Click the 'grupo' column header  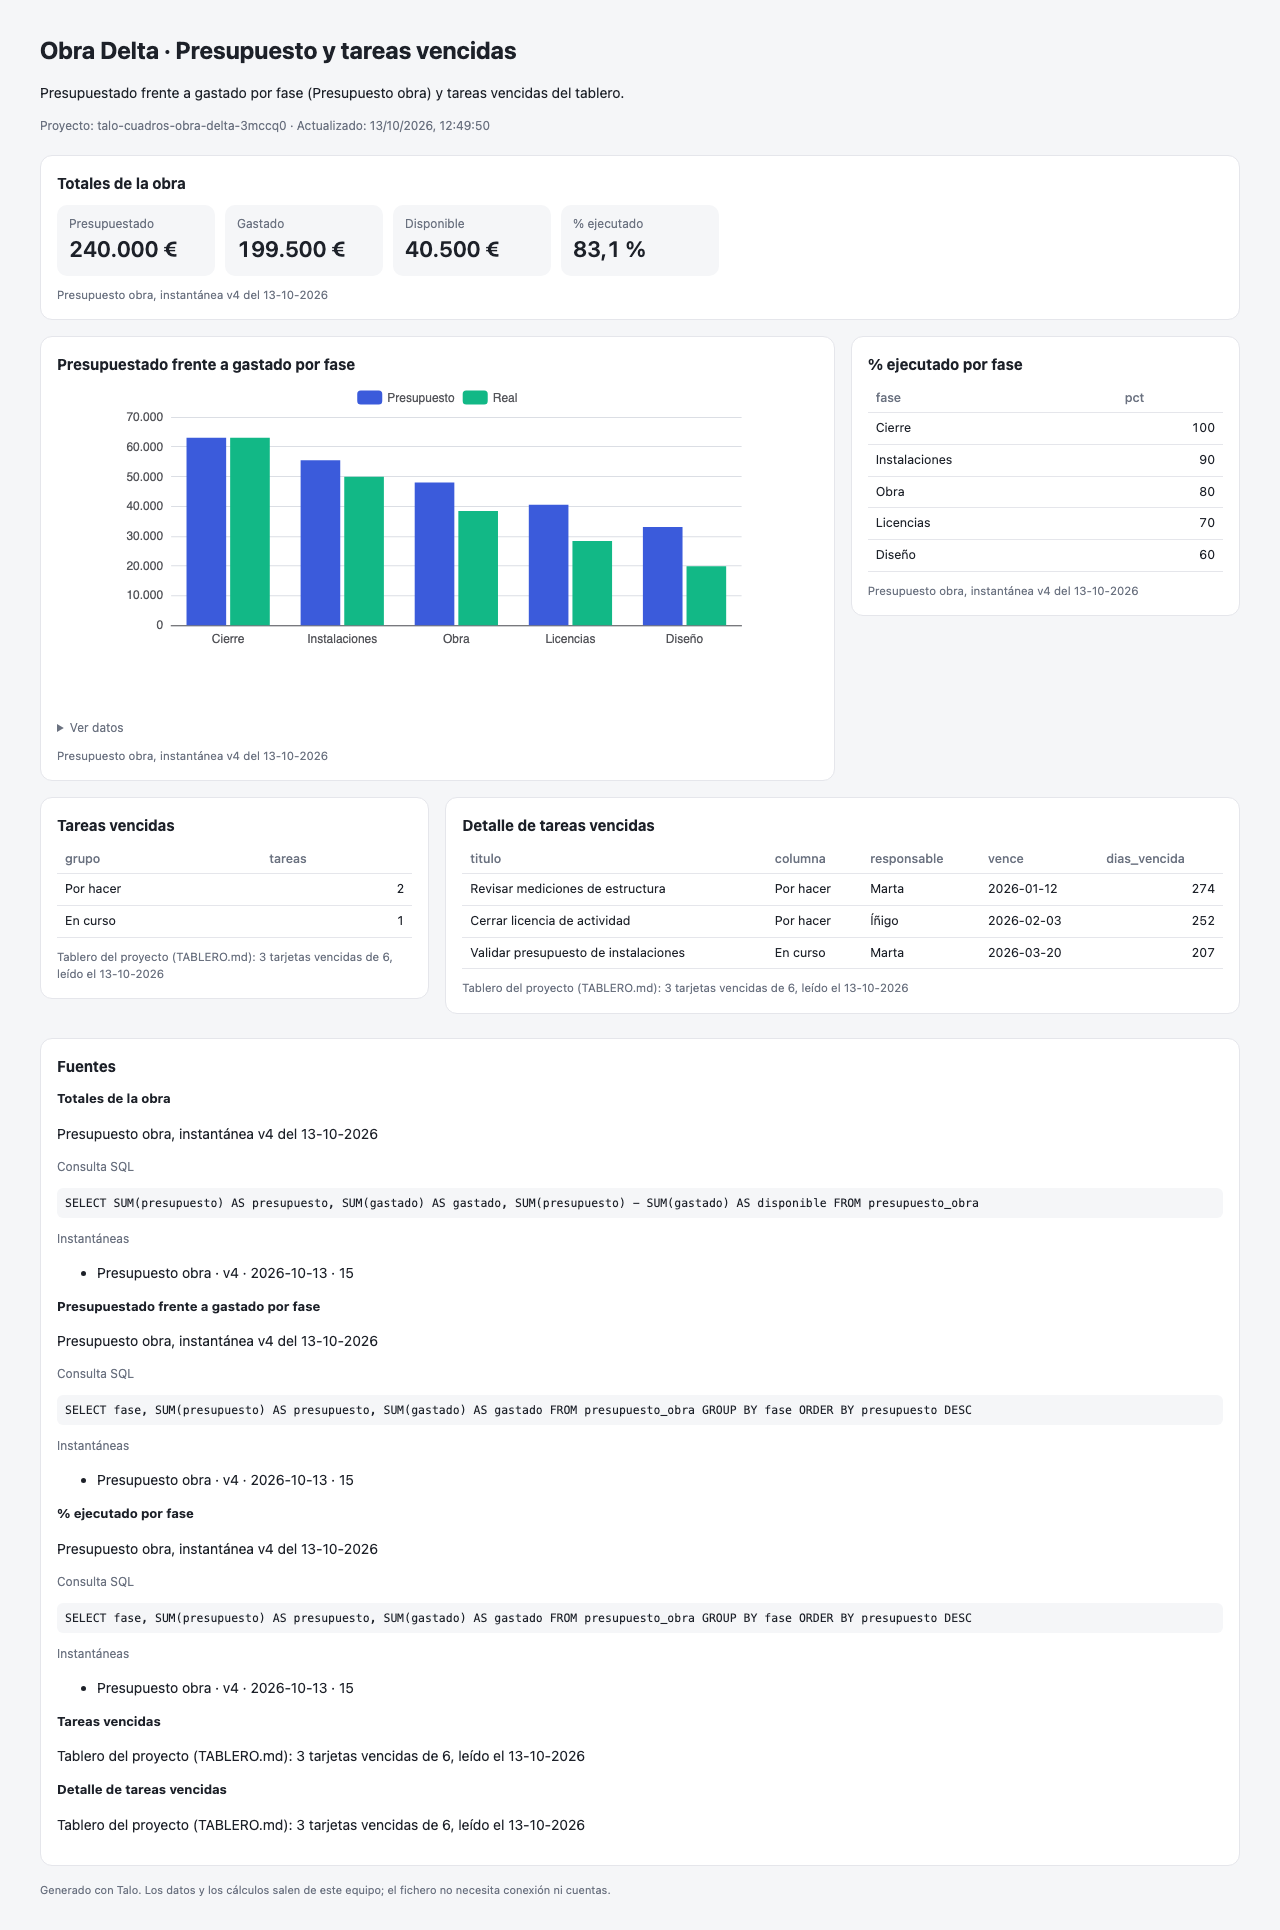click(82, 859)
